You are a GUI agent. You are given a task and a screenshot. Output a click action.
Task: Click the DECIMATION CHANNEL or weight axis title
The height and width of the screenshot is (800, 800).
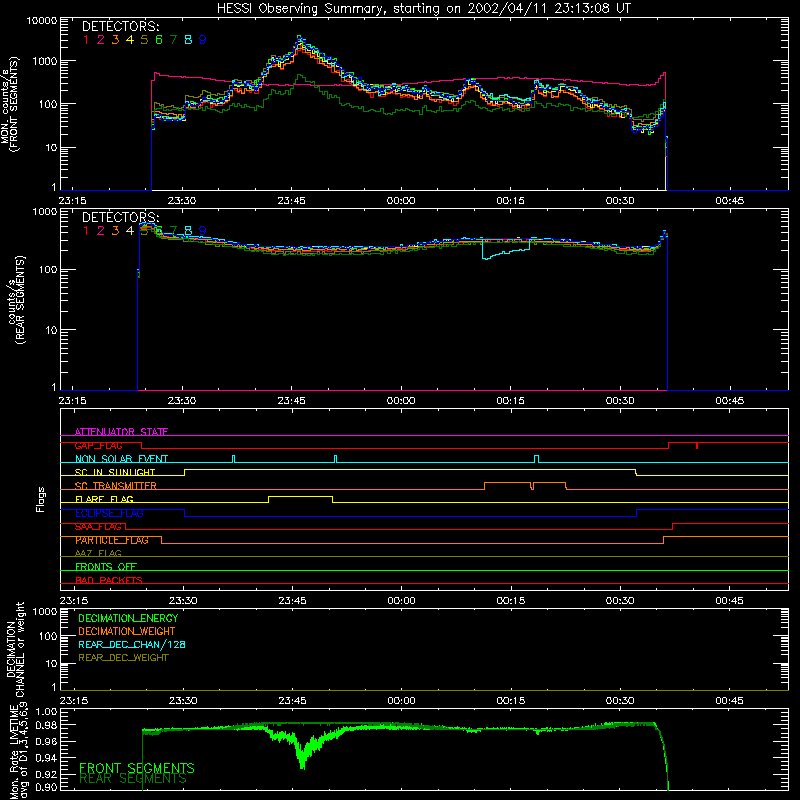pos(15,649)
